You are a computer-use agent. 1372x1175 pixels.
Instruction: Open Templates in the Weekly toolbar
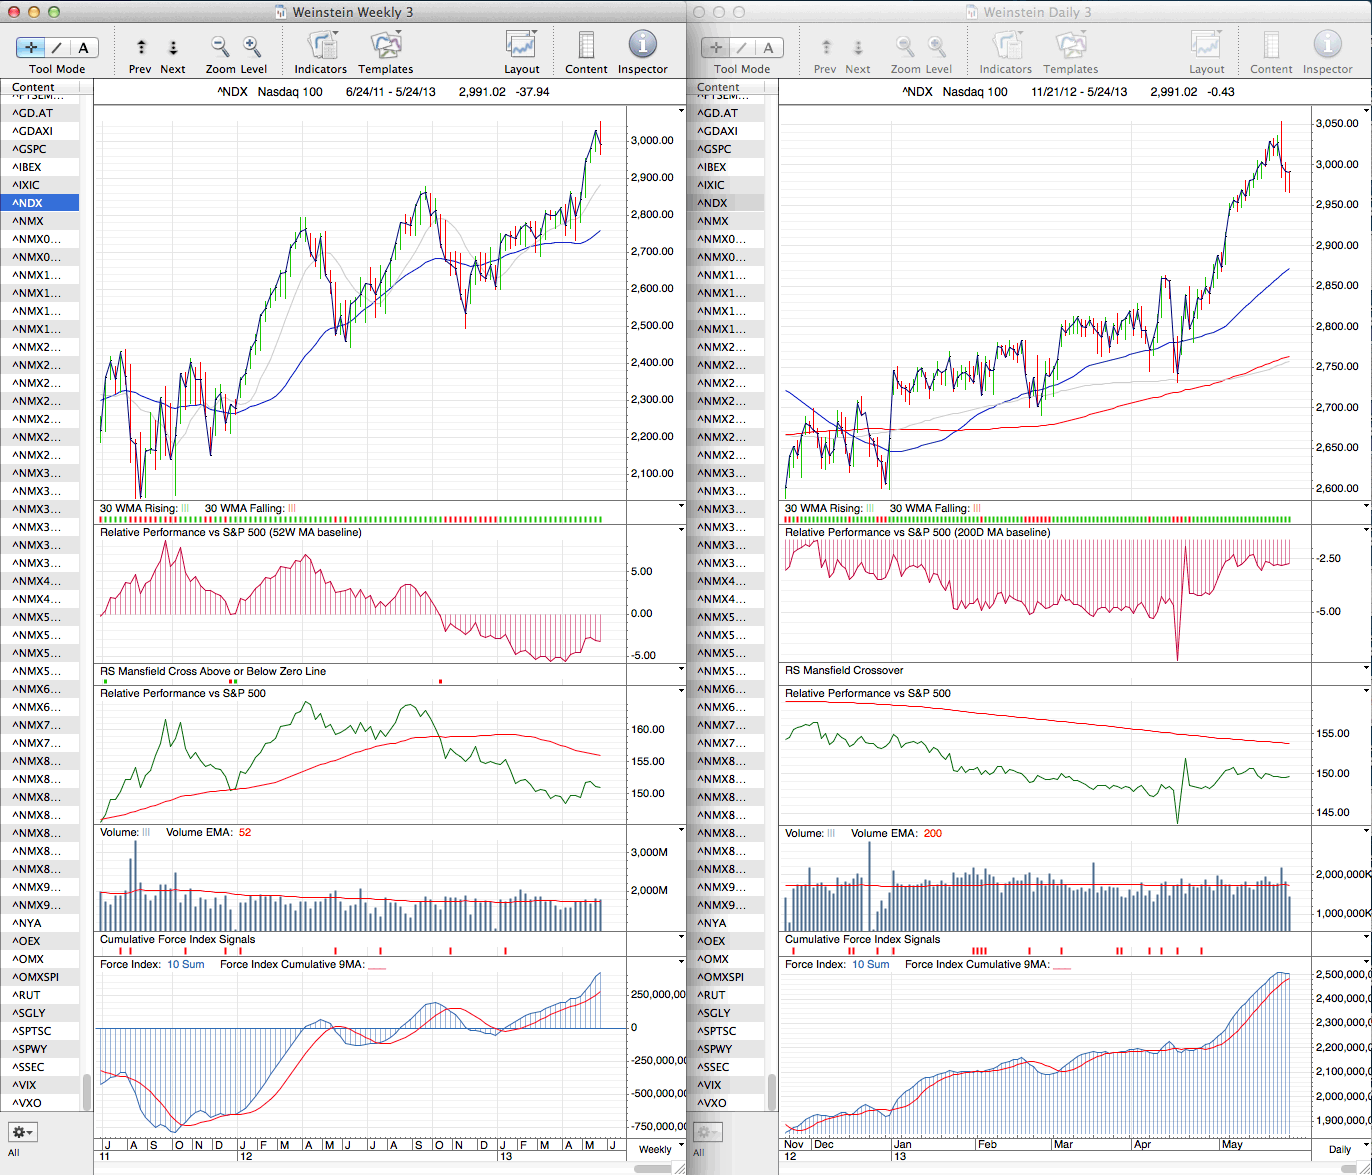click(385, 46)
